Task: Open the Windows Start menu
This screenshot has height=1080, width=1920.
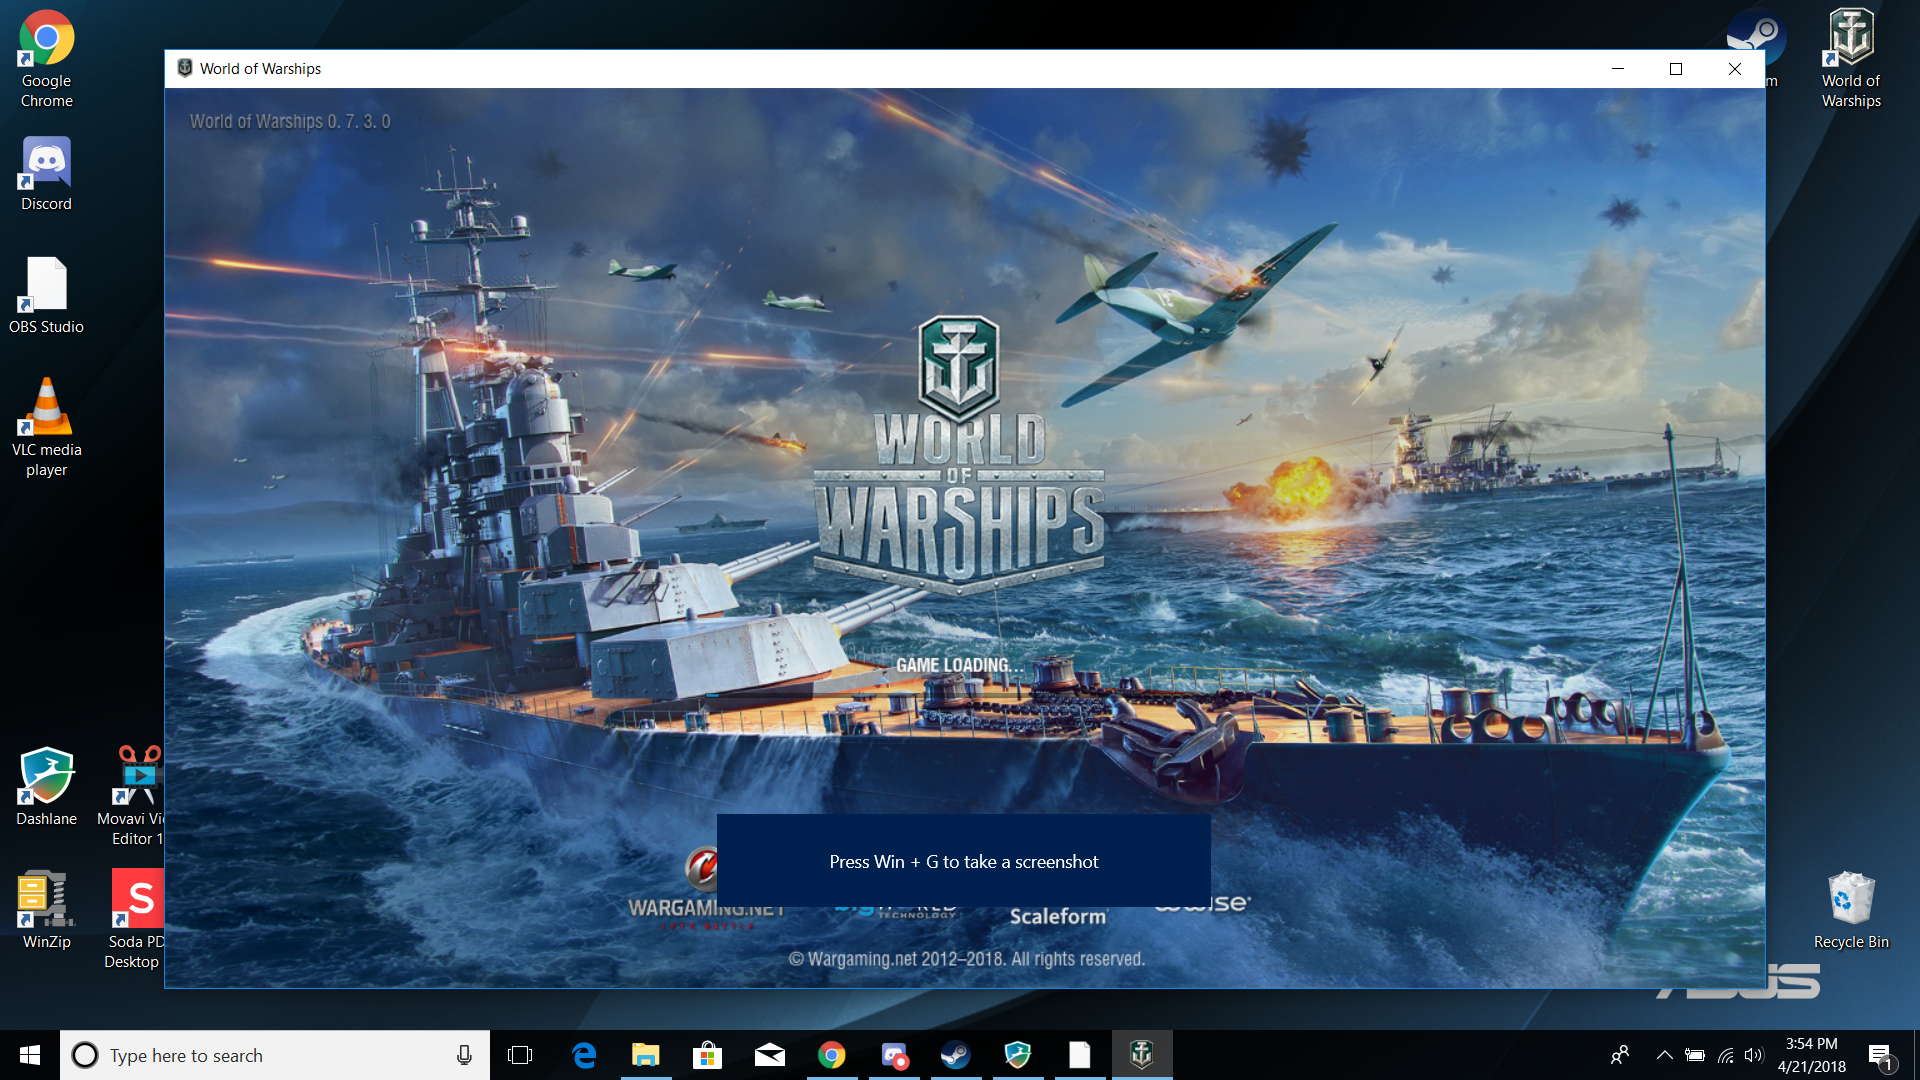Action: point(30,1055)
